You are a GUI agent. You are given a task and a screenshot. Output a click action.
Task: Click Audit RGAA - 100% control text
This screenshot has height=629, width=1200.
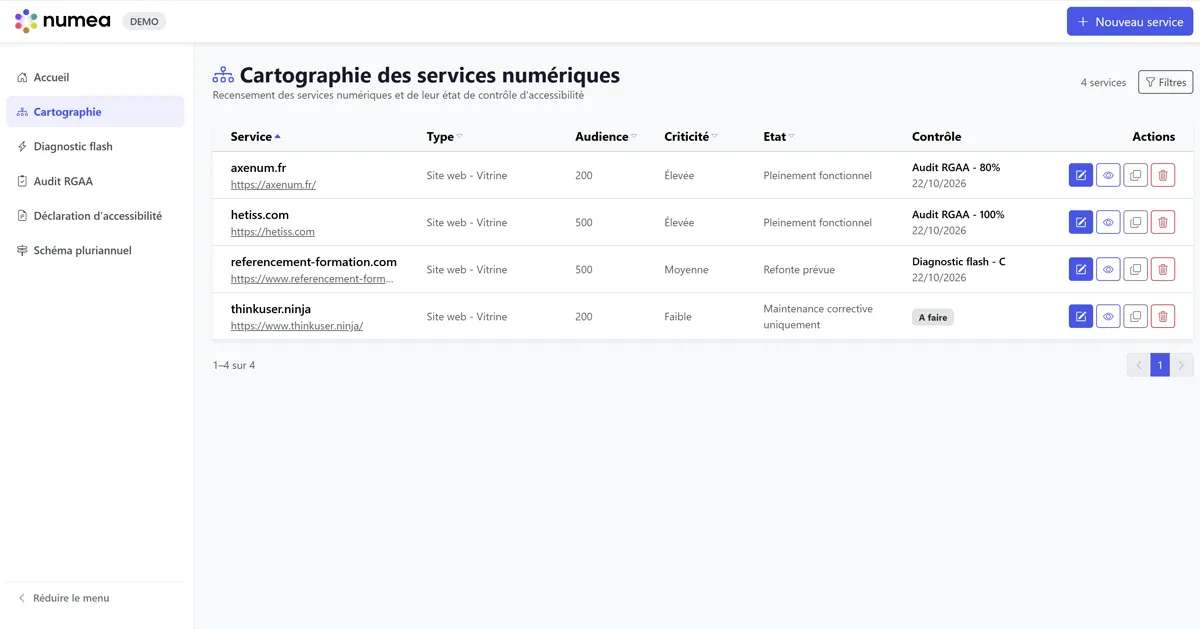pos(958,214)
